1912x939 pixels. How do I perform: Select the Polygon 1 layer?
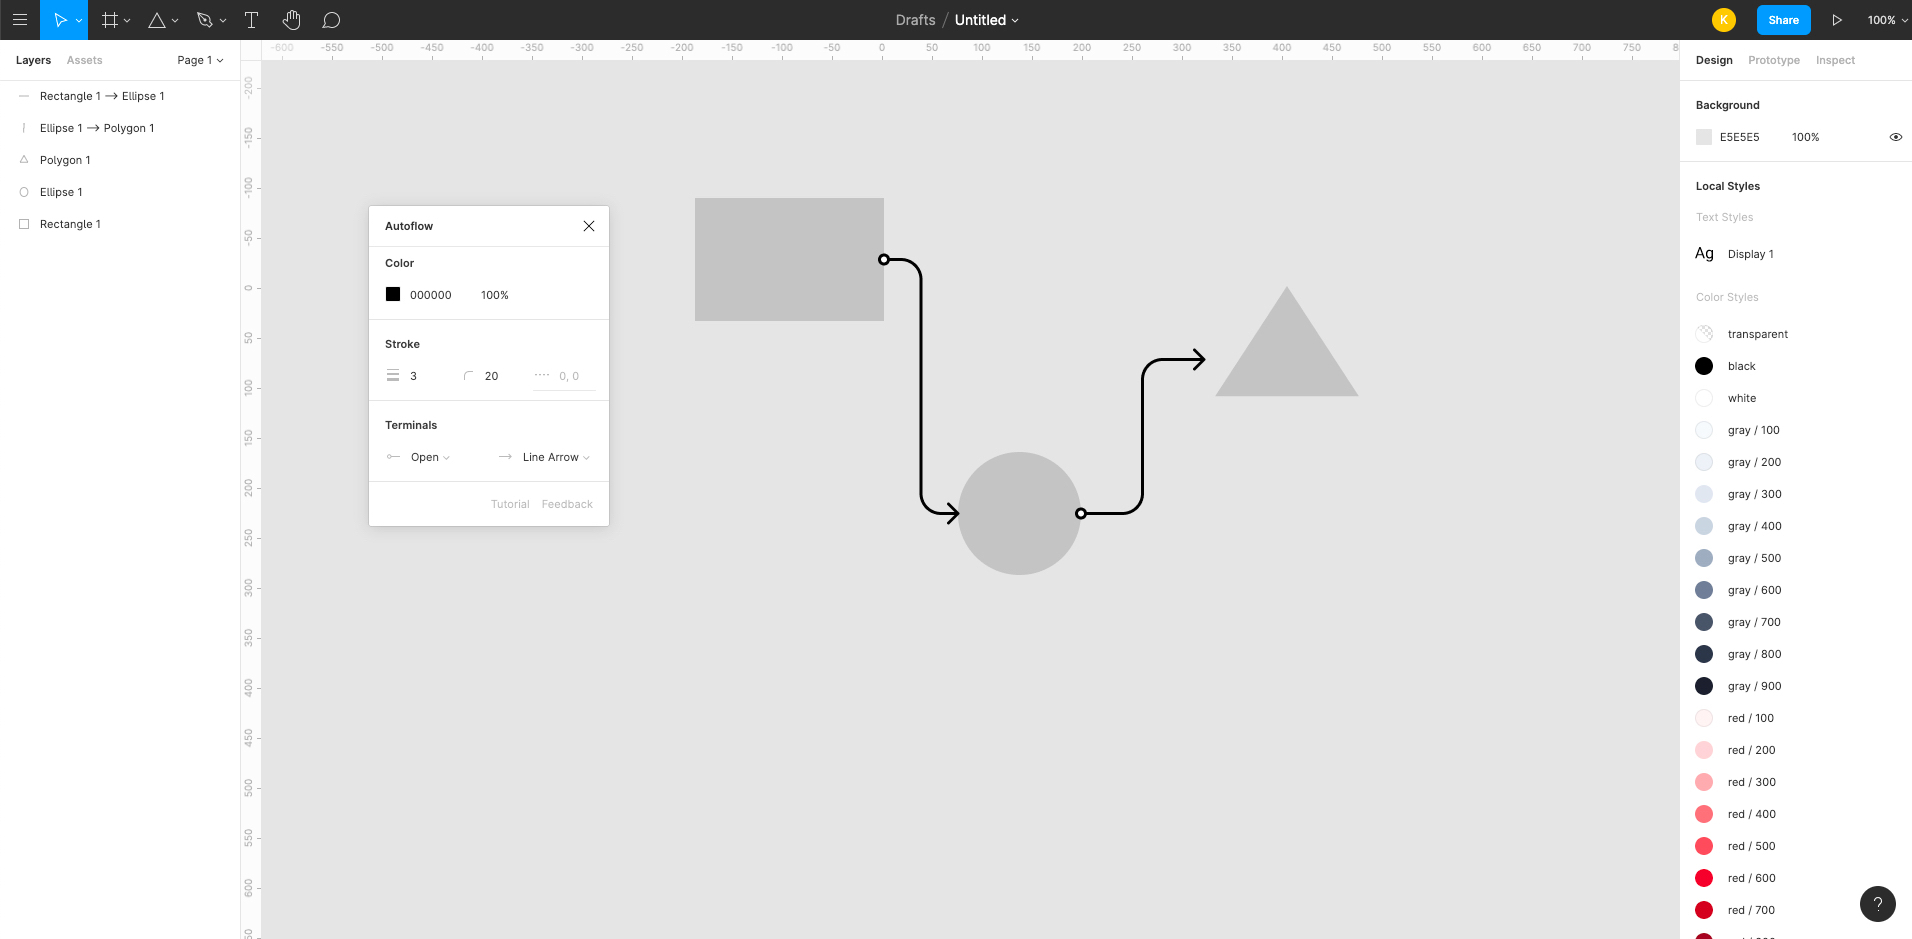[65, 160]
